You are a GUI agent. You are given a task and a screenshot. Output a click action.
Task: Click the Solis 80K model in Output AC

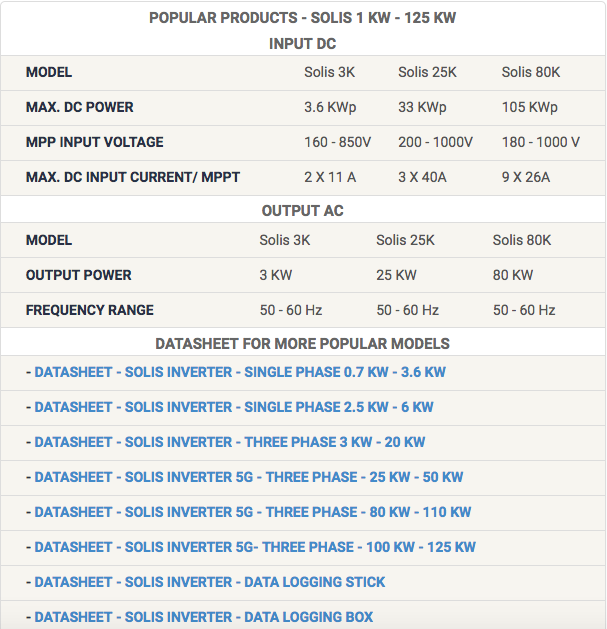[x=522, y=240]
